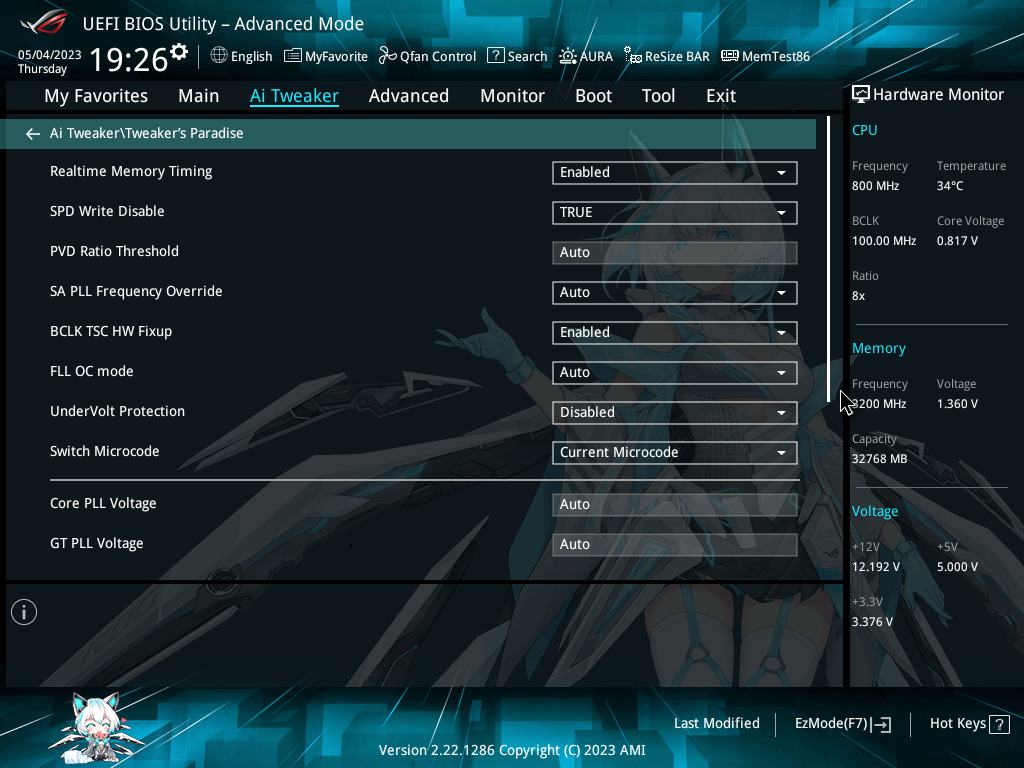Open the time settings gear icon

tap(179, 52)
